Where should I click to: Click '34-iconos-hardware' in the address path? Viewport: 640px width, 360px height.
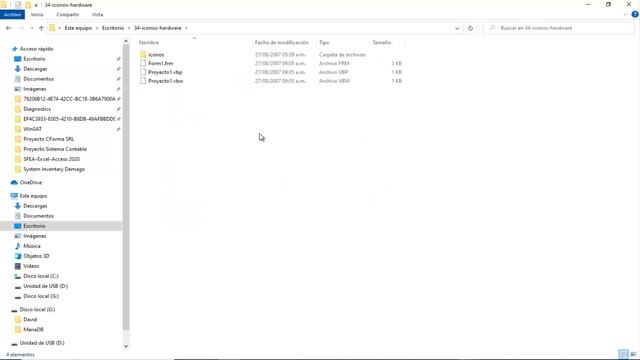pos(158,28)
